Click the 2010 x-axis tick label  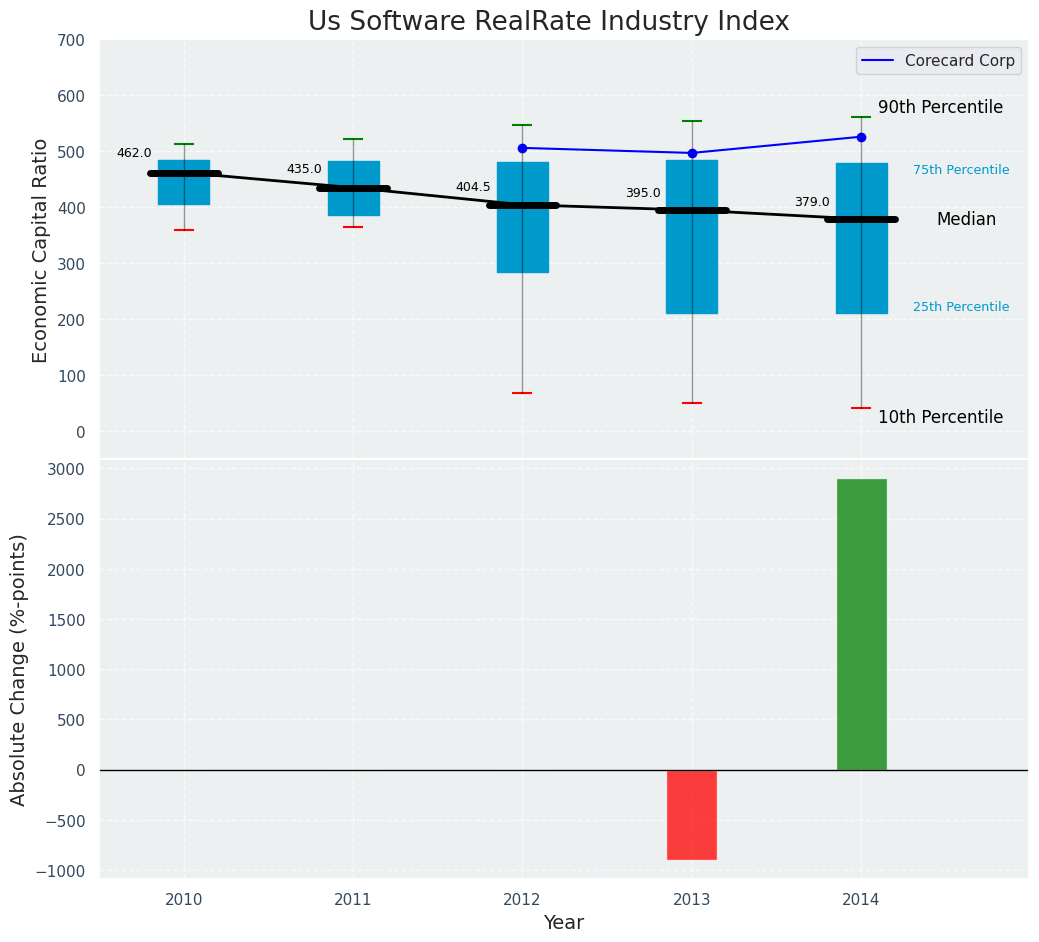[184, 900]
